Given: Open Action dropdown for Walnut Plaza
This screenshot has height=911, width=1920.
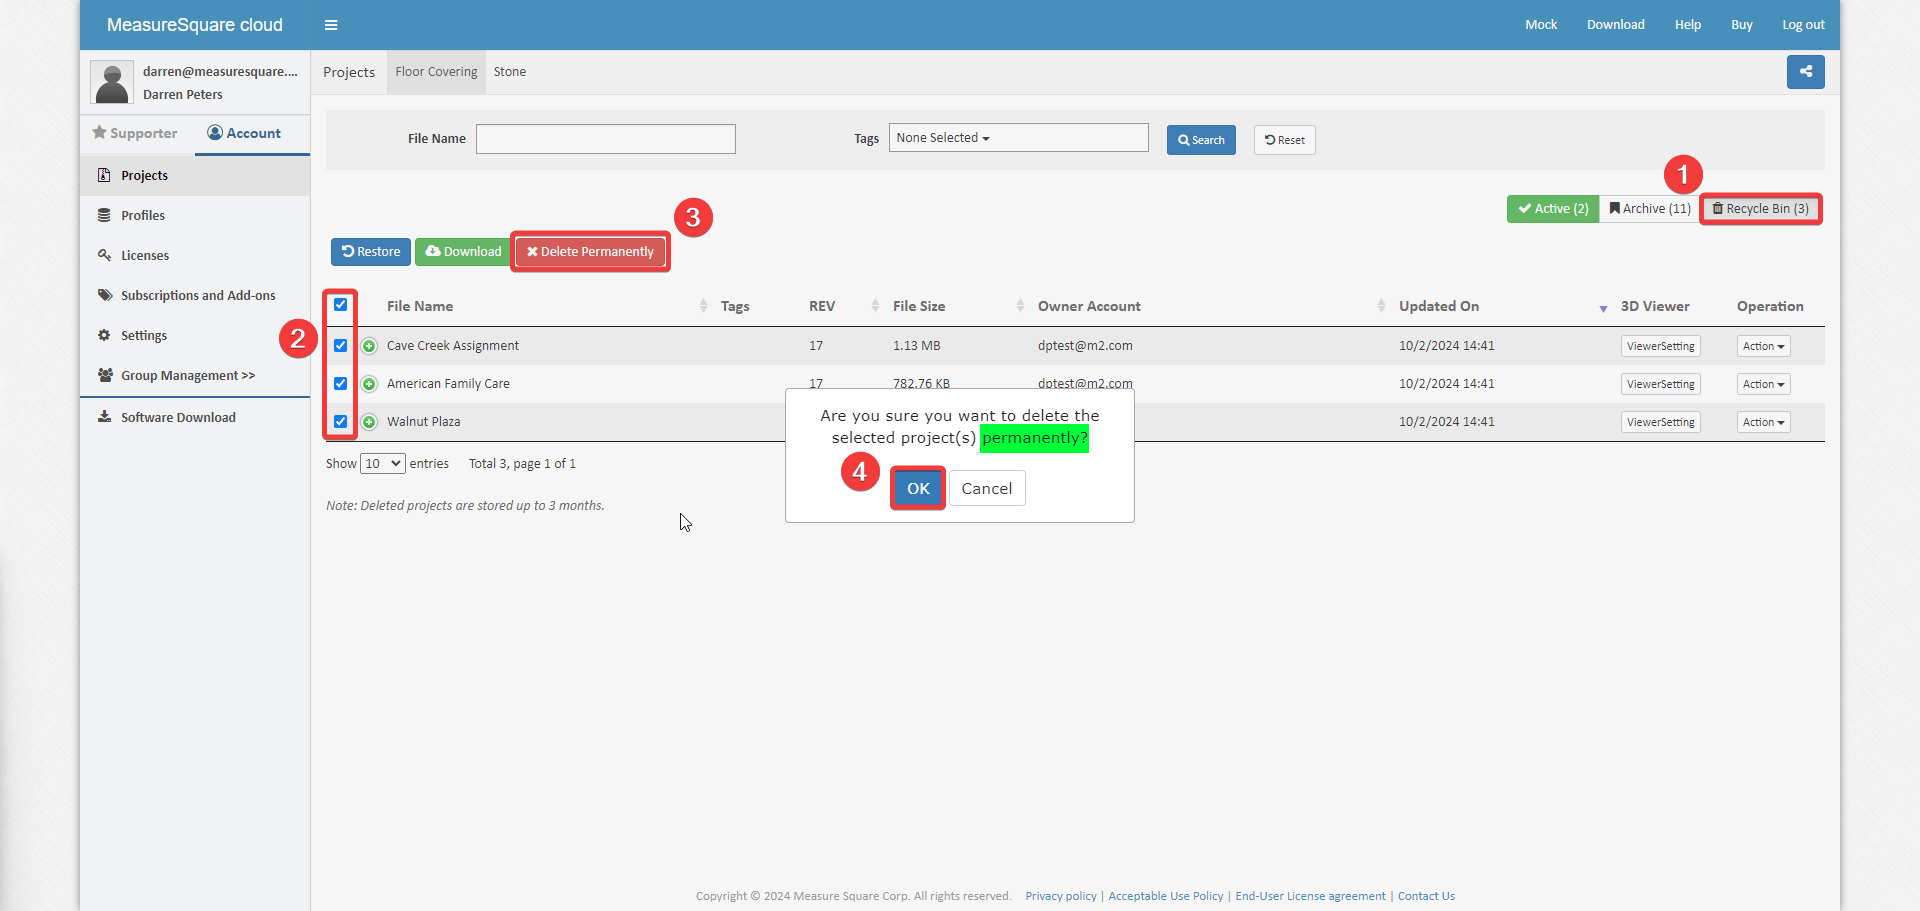Looking at the screenshot, I should (x=1763, y=422).
